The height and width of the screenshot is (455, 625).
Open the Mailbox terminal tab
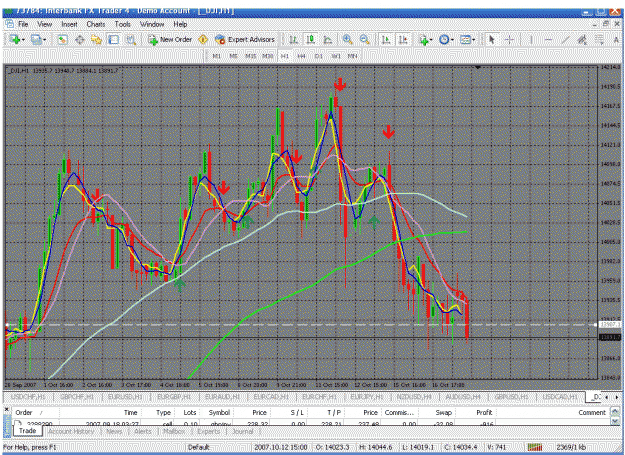point(174,431)
